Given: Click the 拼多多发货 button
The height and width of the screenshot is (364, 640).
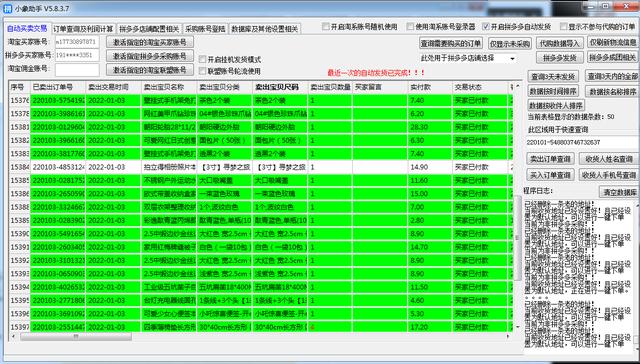Looking at the screenshot, I should (560, 58).
